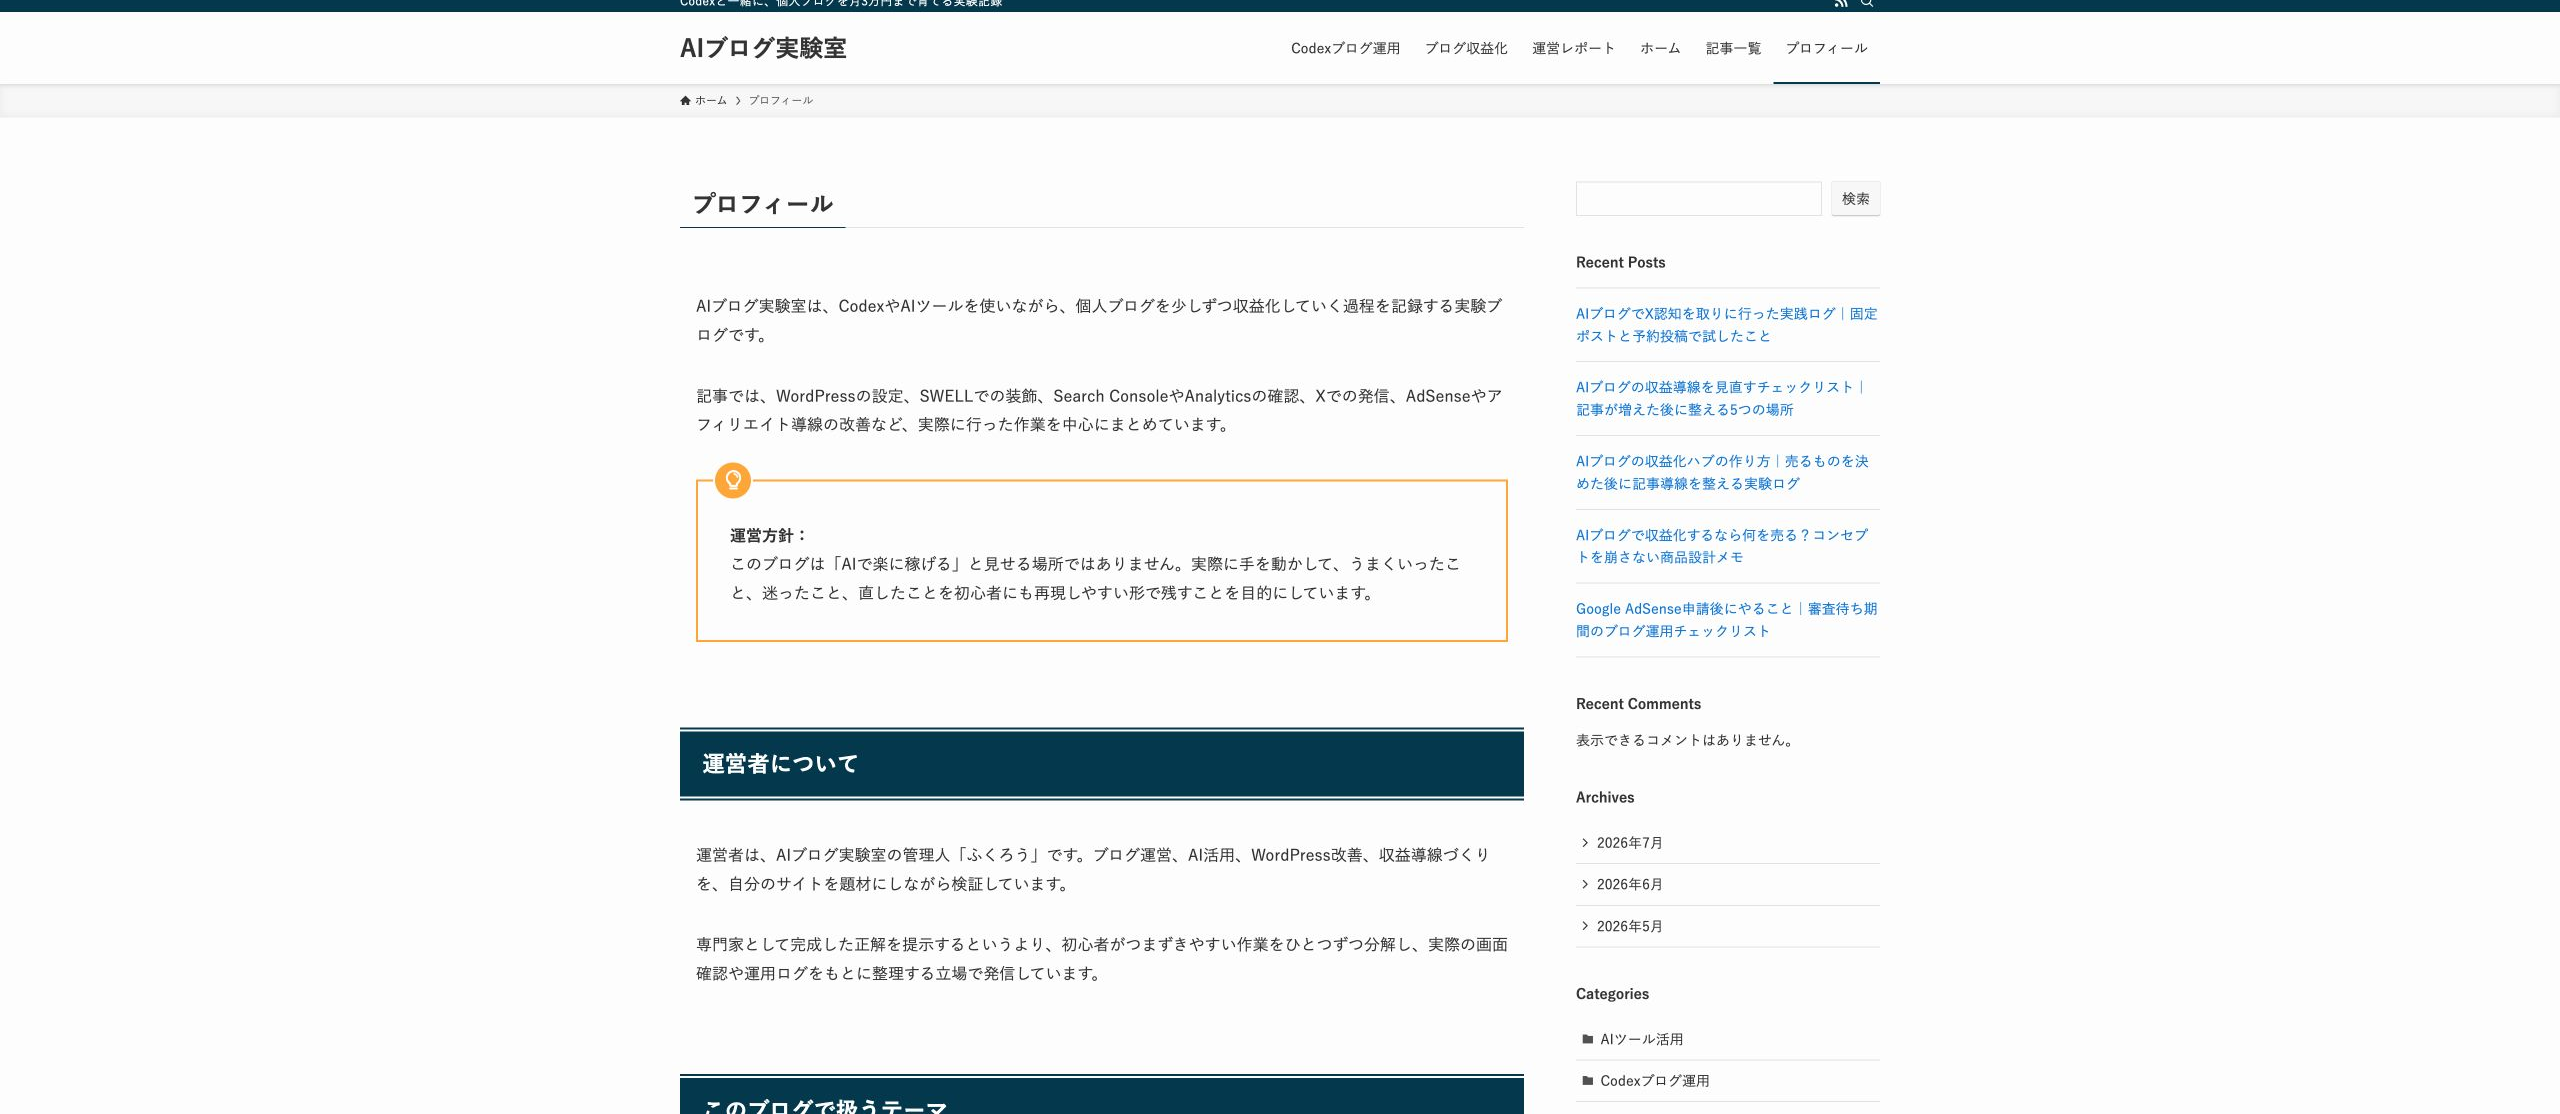The width and height of the screenshot is (2560, 1114).
Task: Click the このブログで扱うテーマ heading
Action: pyautogui.click(x=824, y=1106)
